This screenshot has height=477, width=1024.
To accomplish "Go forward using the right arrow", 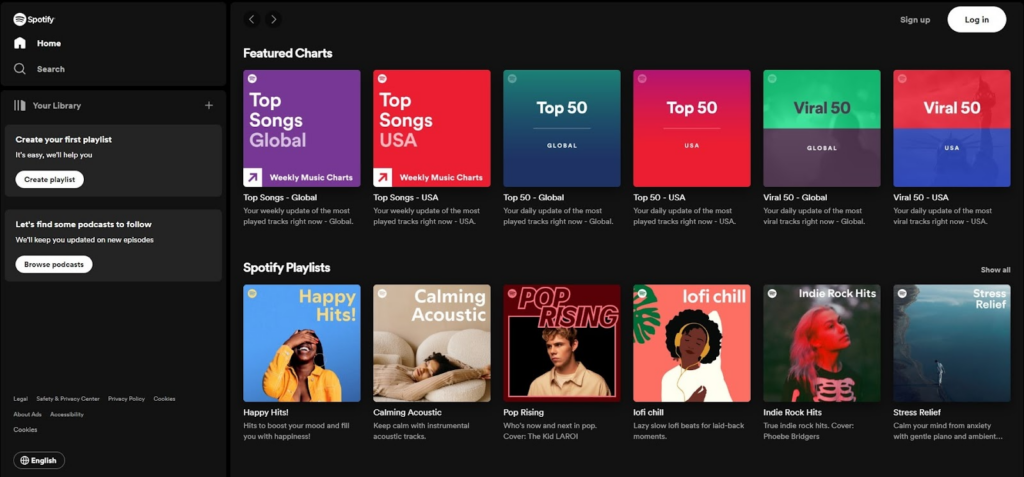I will 274,20.
